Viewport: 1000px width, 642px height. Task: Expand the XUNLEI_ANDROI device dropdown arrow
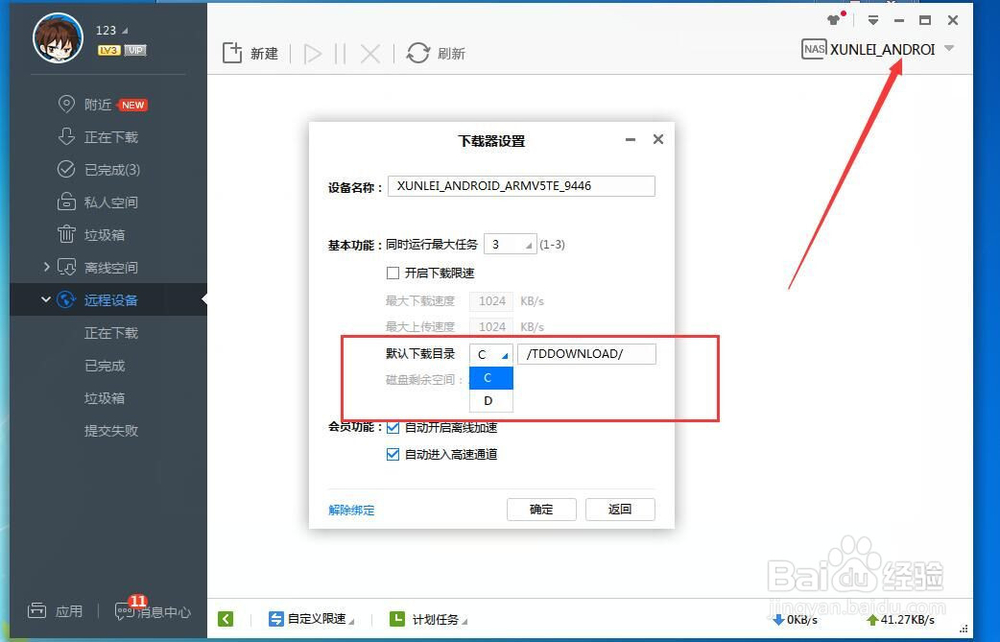coord(949,48)
